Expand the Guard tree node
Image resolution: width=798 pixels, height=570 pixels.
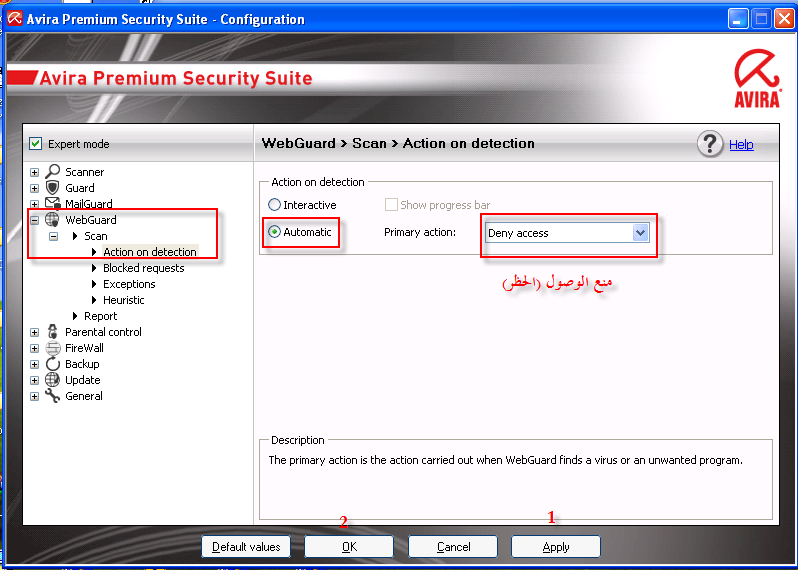coord(35,188)
